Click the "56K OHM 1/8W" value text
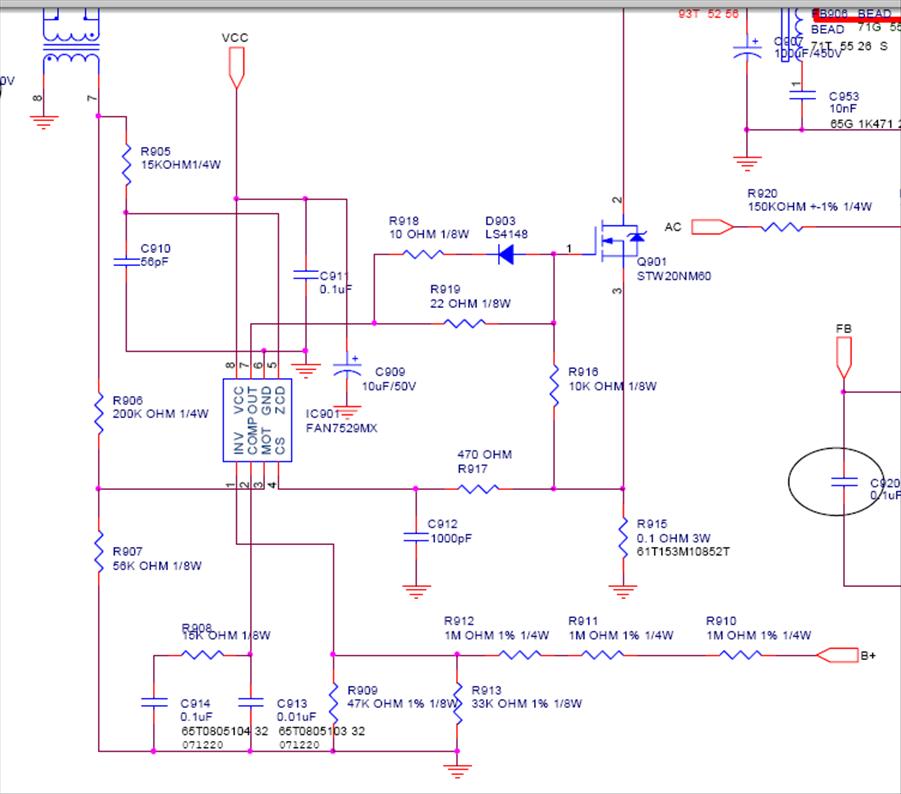The height and width of the screenshot is (794, 901). (157, 566)
